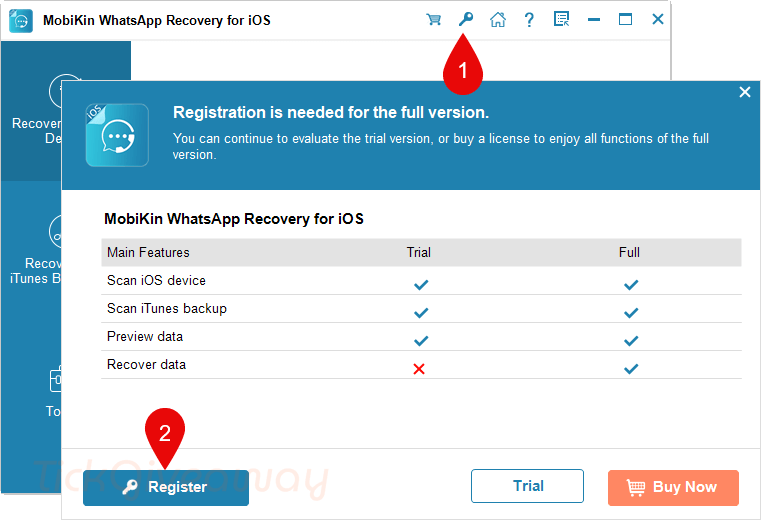The image size is (762, 520).
Task: Open the shopping cart icon in title bar
Action: 433,19
